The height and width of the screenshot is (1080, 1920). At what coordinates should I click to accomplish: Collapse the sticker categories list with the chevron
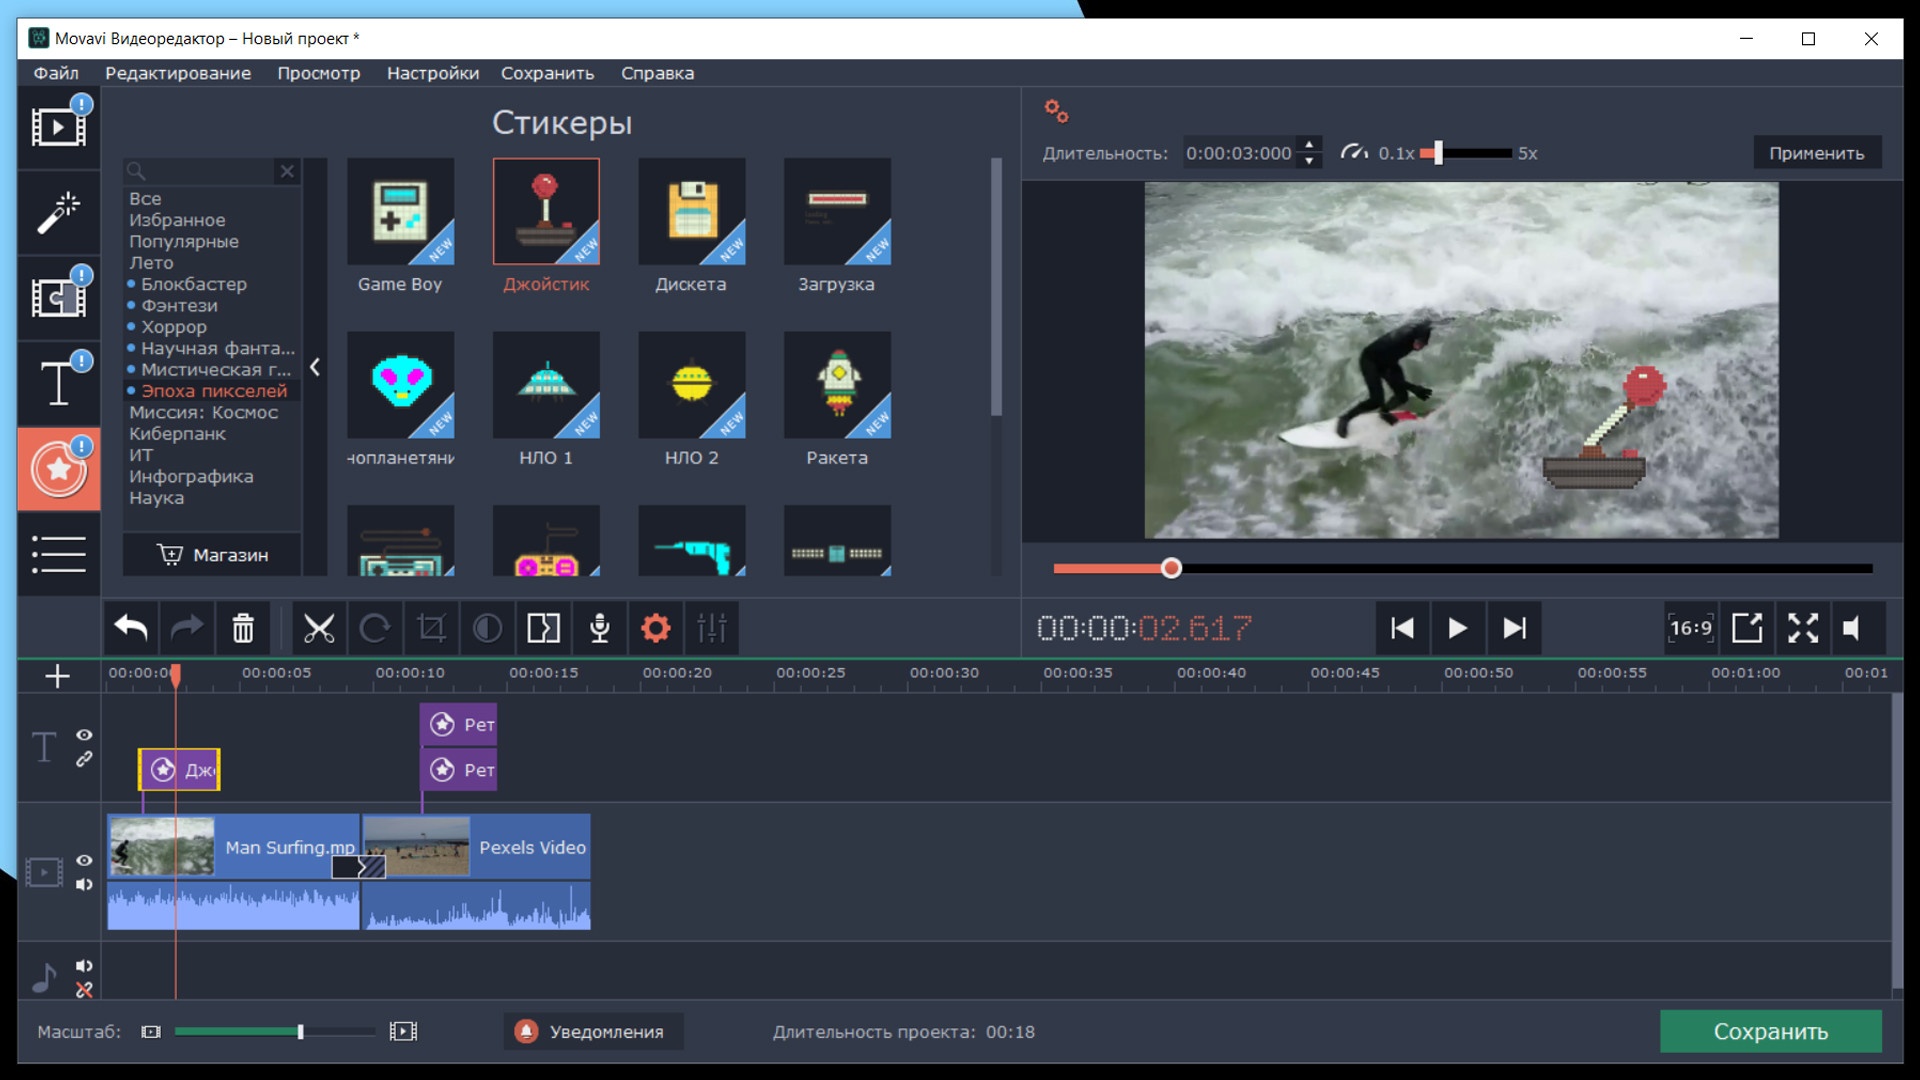click(x=315, y=367)
